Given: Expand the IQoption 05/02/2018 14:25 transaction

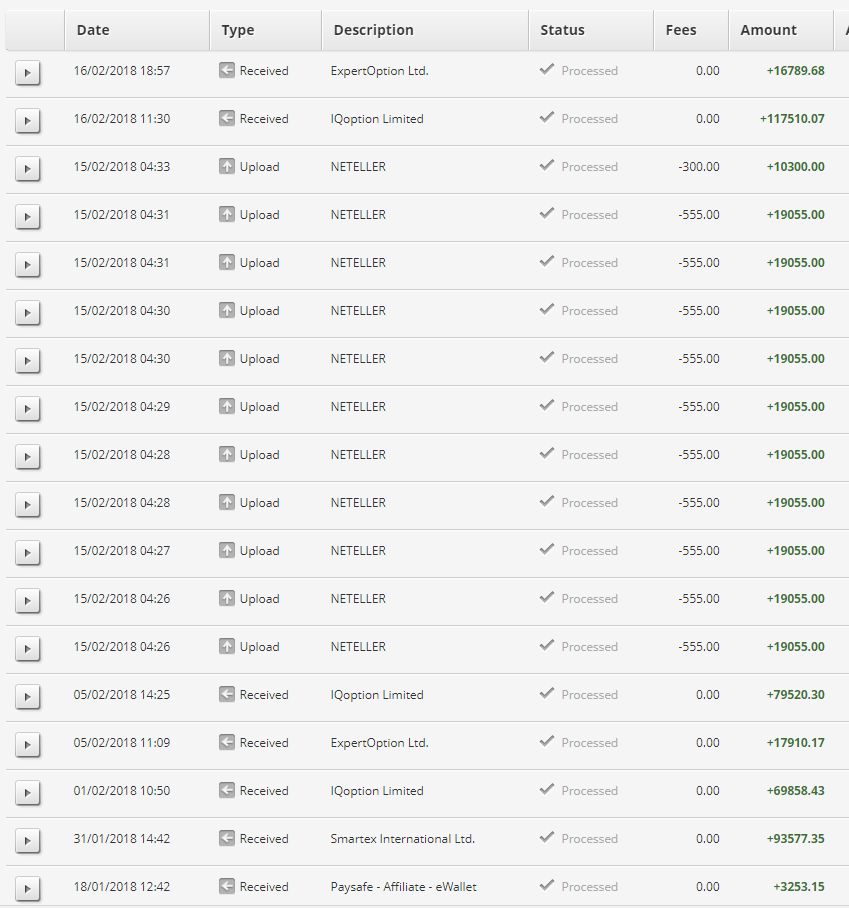Looking at the screenshot, I should coord(28,697).
